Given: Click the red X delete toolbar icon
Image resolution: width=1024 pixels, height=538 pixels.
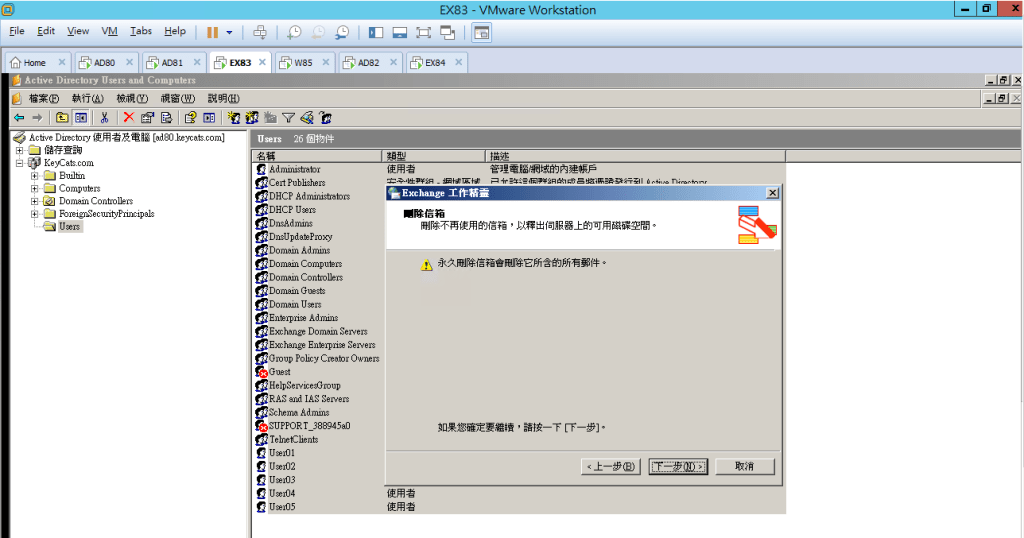Looking at the screenshot, I should pyautogui.click(x=128, y=117).
